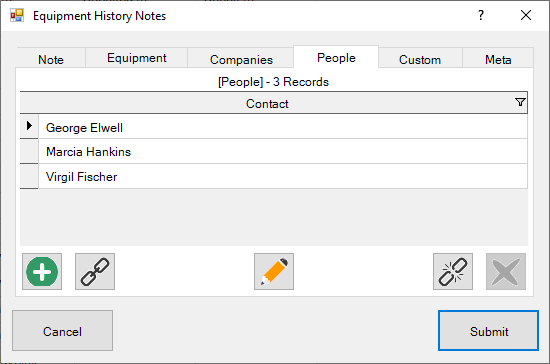
Task: Click the broken chain unlink icon
Action: (x=453, y=272)
